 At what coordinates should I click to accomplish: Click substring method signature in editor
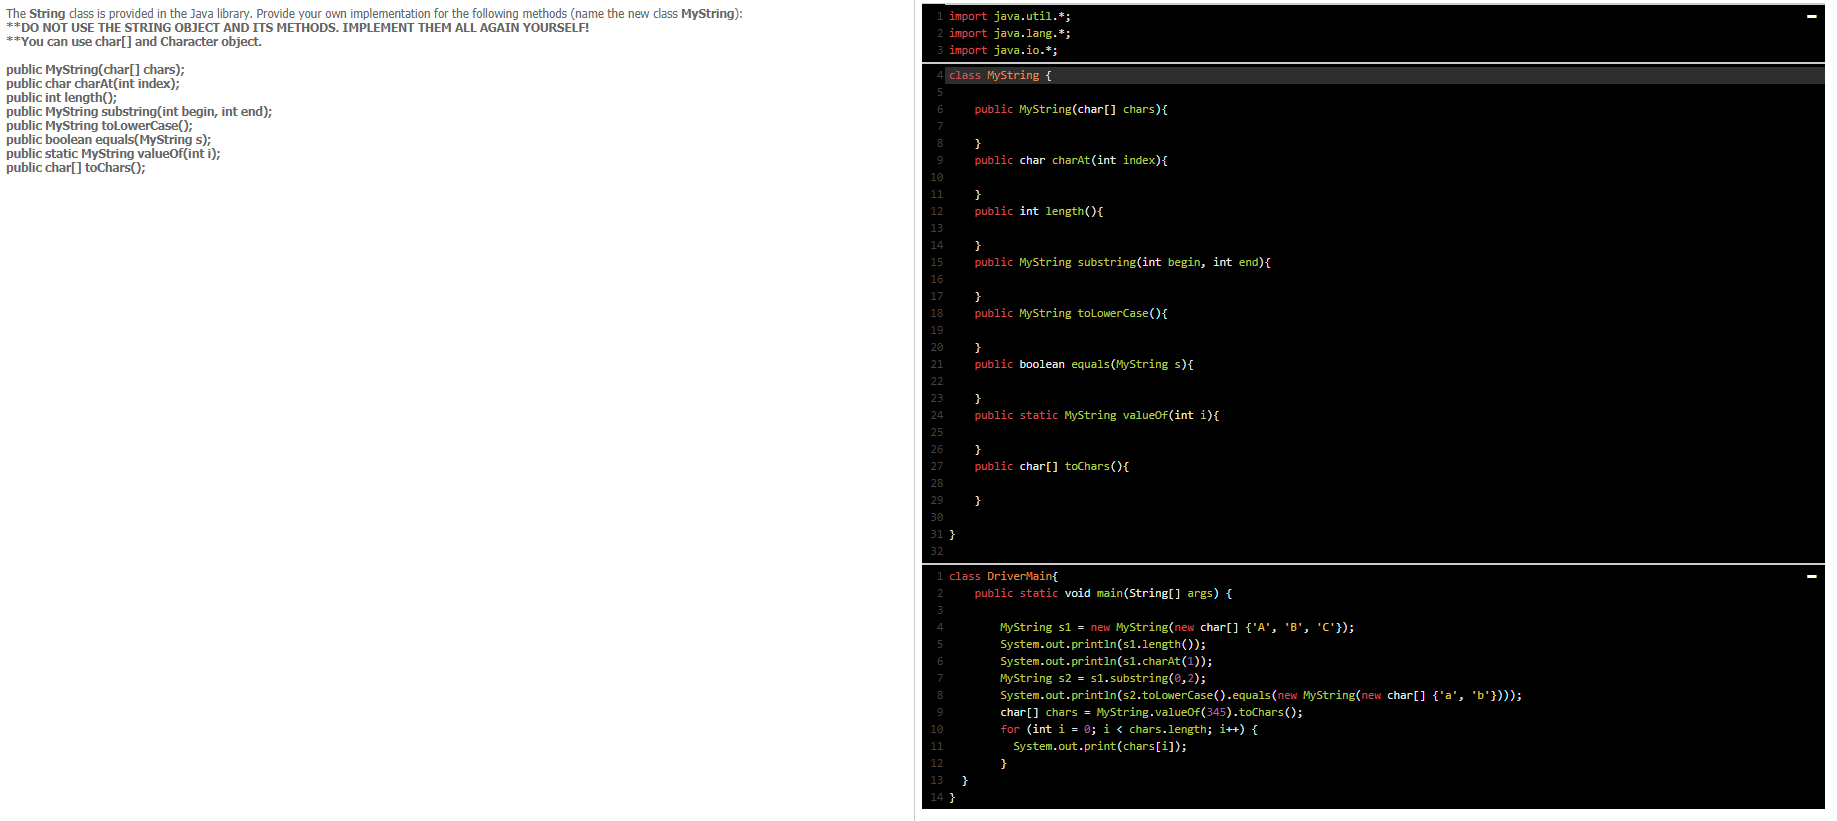click(1122, 262)
